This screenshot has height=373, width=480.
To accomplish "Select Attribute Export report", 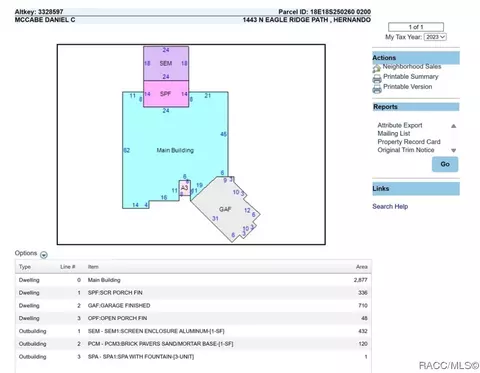I will [400, 125].
